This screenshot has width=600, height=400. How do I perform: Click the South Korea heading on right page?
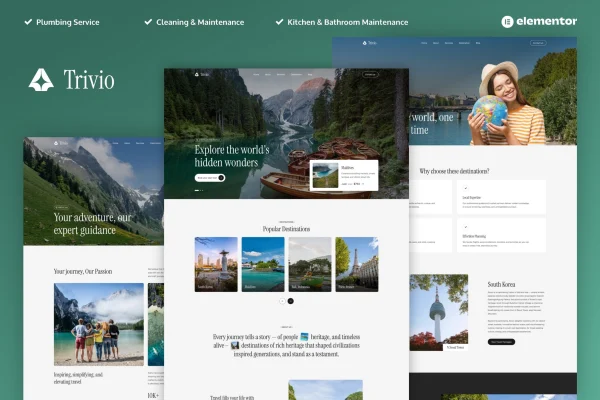click(x=501, y=284)
